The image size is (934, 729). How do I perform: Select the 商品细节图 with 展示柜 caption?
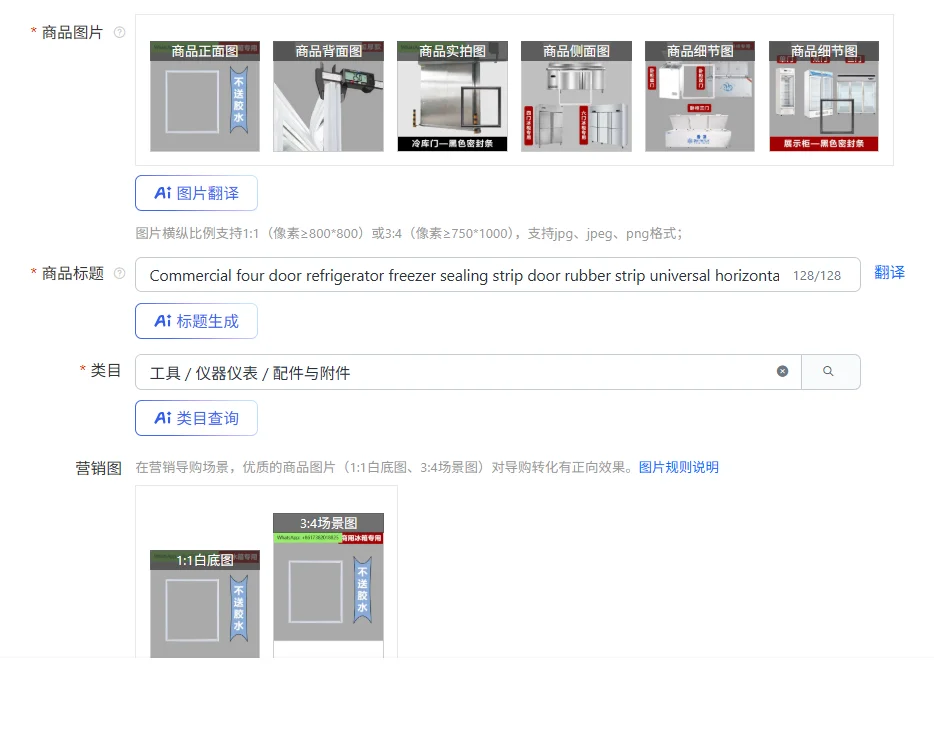tap(824, 96)
